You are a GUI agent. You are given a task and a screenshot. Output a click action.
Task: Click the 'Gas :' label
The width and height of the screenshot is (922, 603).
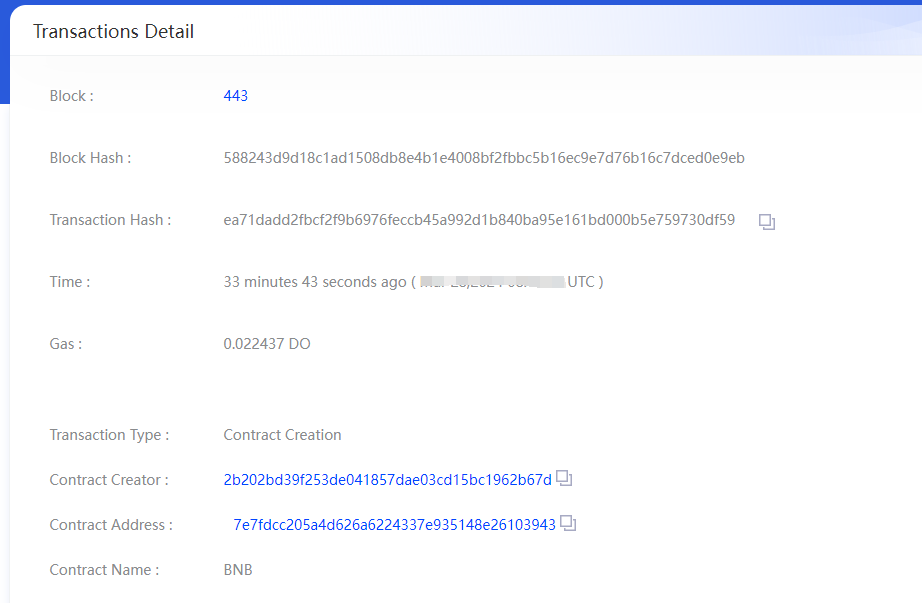pyautogui.click(x=66, y=344)
